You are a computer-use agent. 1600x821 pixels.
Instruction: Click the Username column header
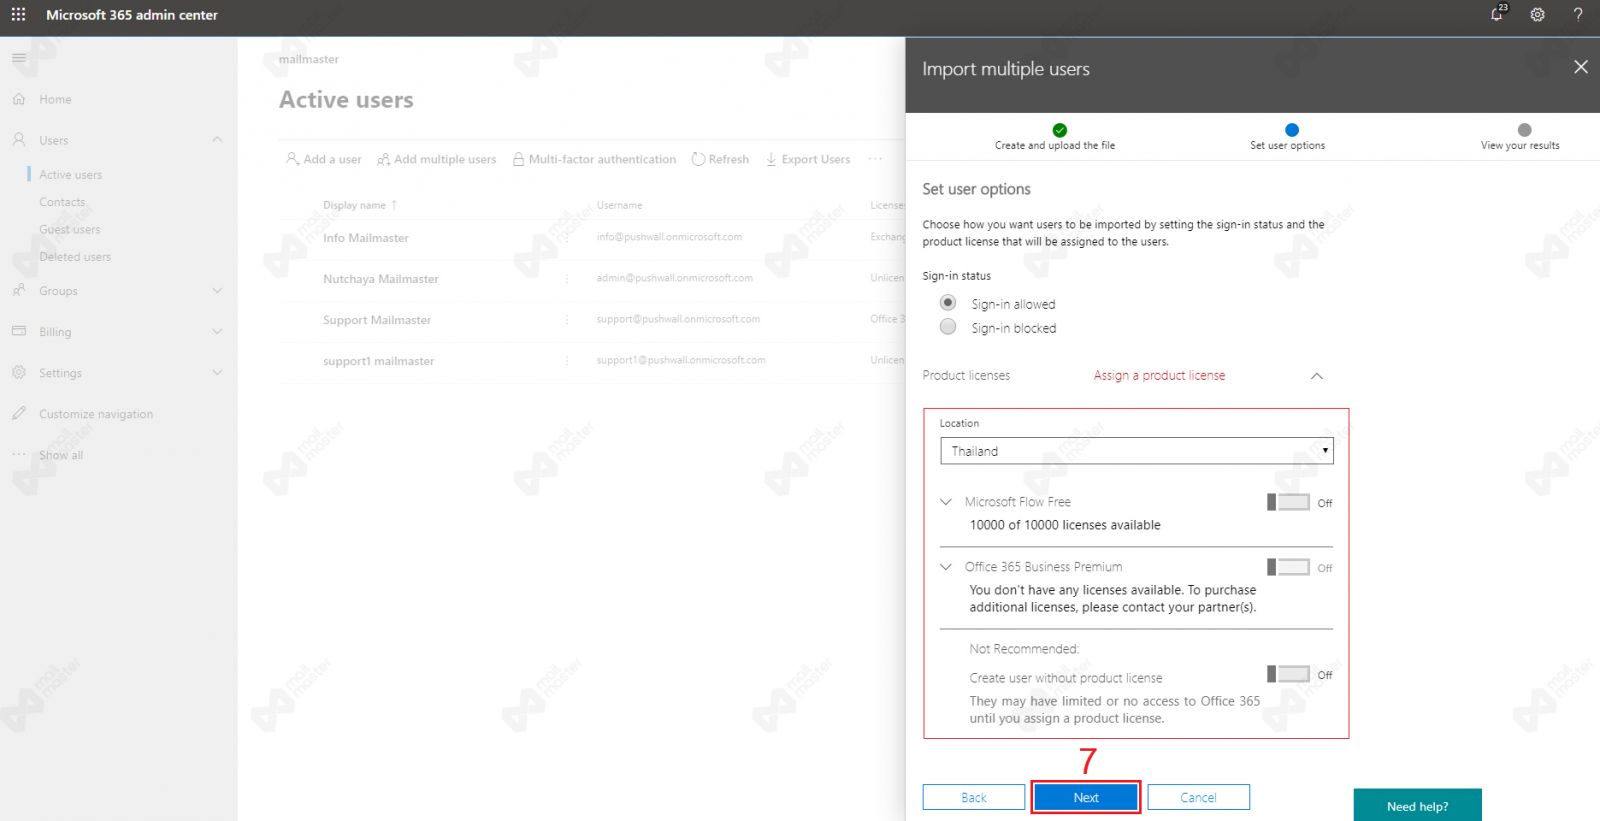point(619,205)
